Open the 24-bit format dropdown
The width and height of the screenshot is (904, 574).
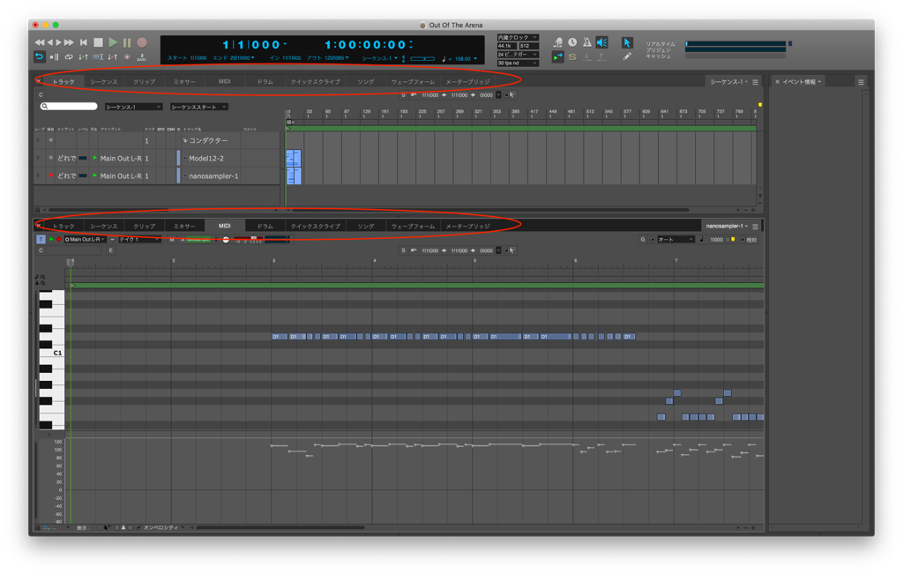(518, 54)
